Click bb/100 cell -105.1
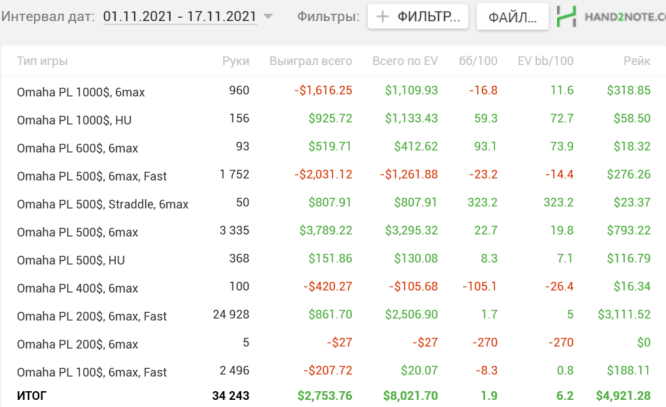666x407 pixels. (480, 287)
